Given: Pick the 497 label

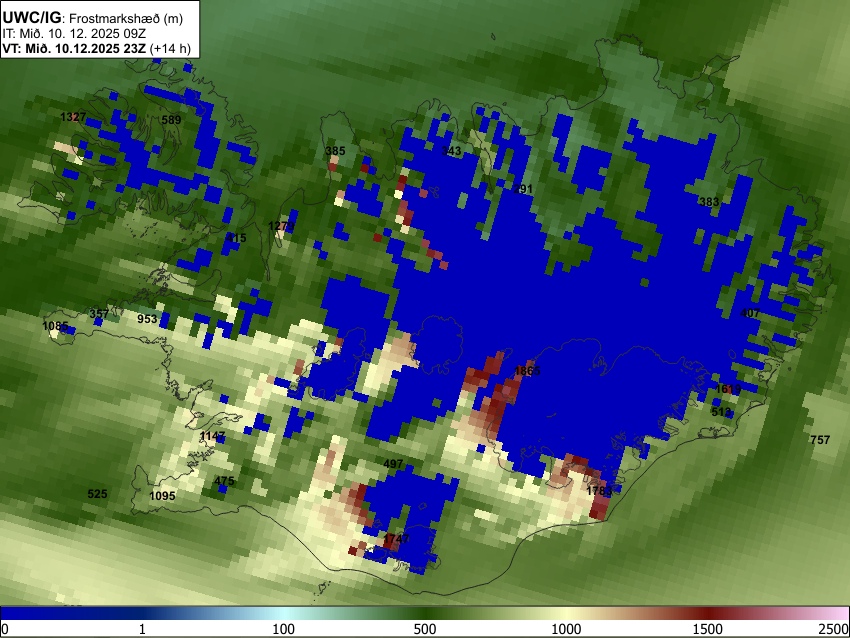Looking at the screenshot, I should pyautogui.click(x=393, y=464).
